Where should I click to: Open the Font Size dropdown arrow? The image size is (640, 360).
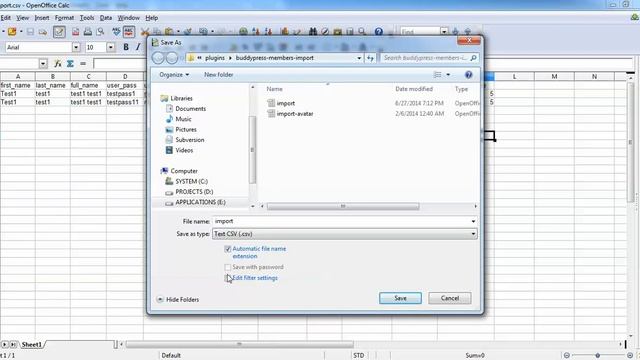[x=111, y=47]
